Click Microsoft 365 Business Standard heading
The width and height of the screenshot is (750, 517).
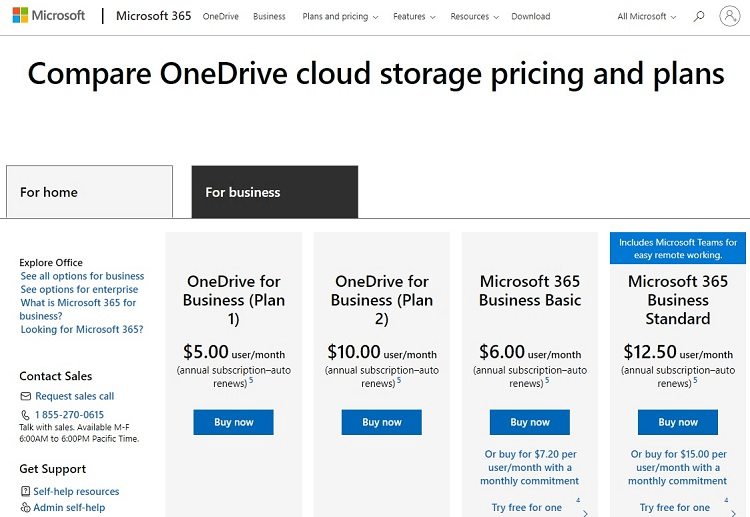678,300
